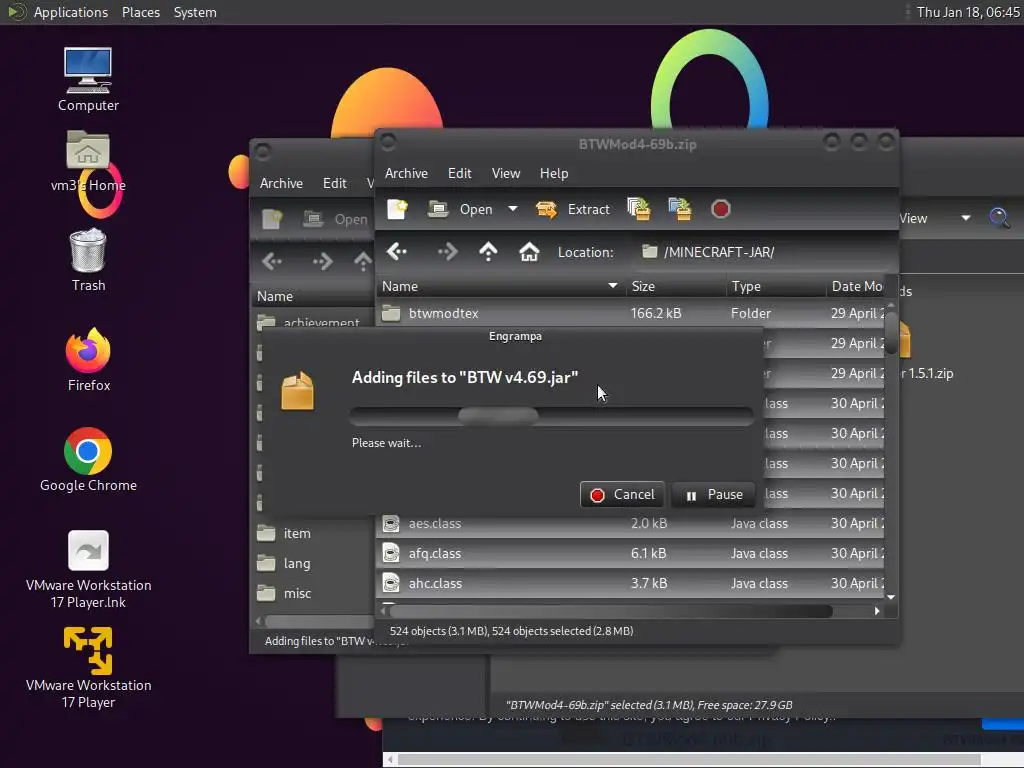This screenshot has width=1024, height=768.
Task: Cancel adding files to BTW v4.69.jar
Action: [622, 494]
